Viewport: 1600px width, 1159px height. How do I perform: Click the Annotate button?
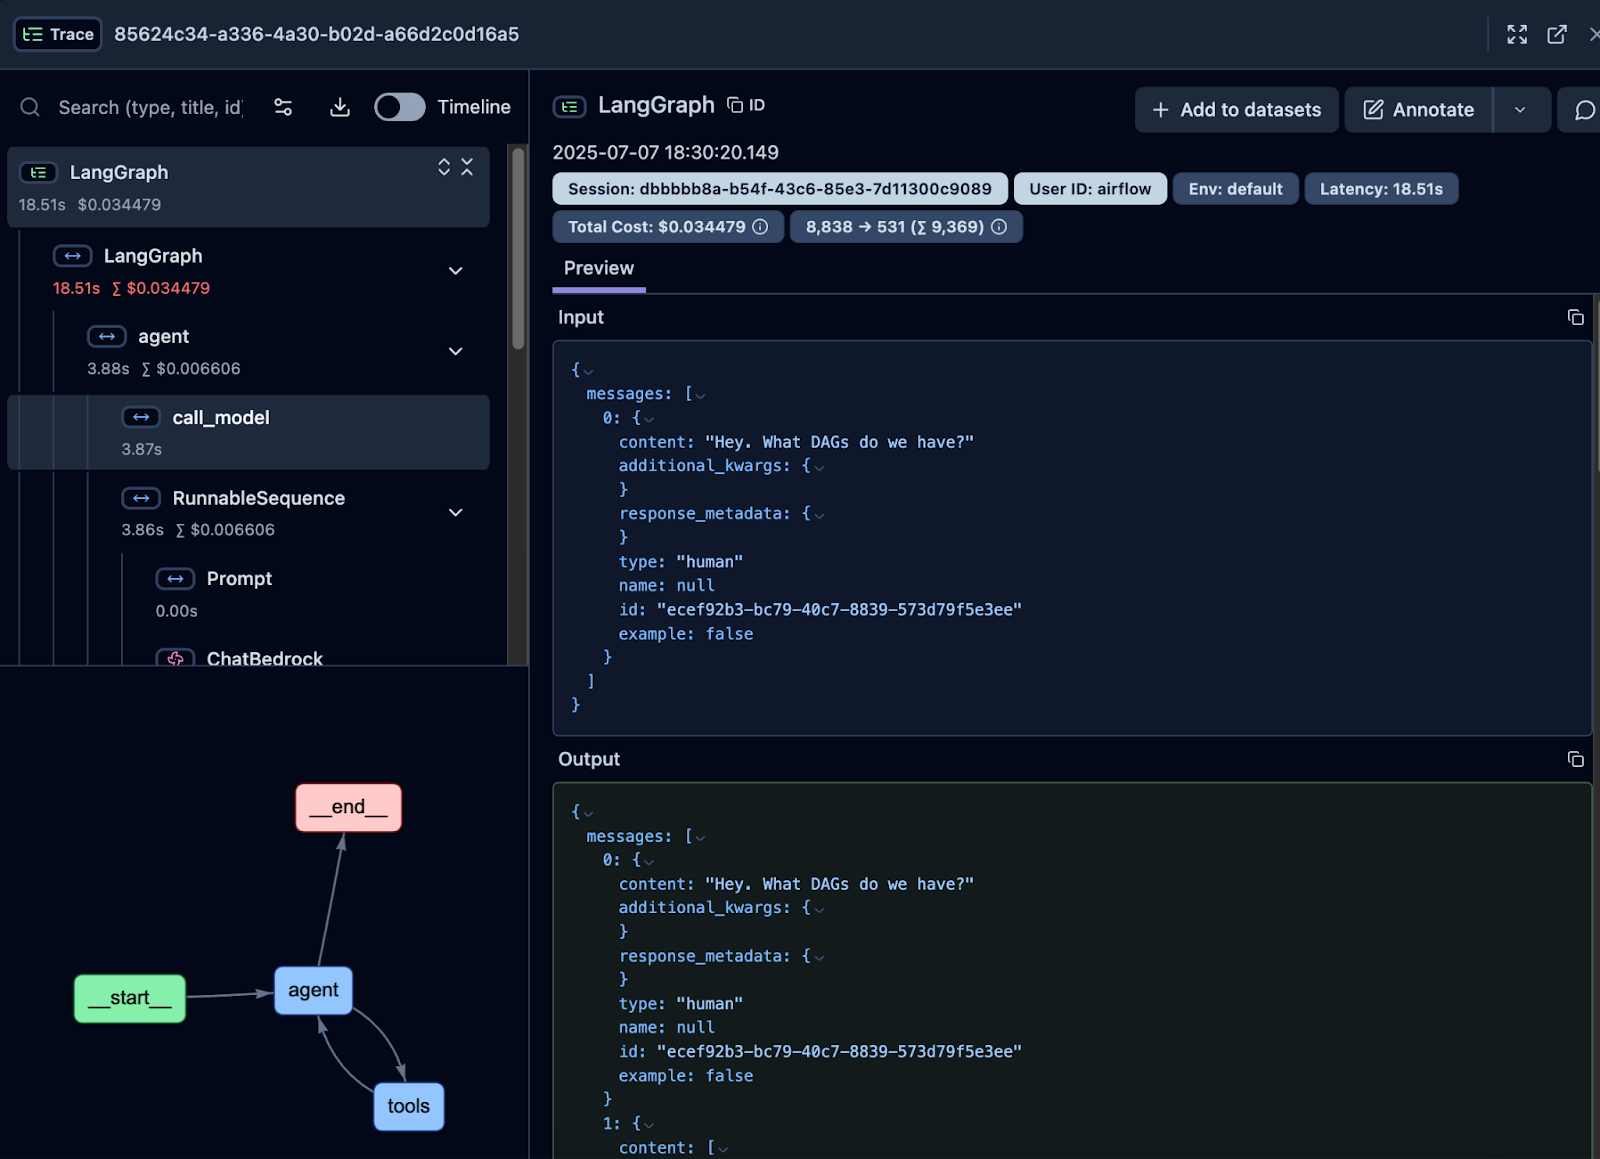coord(1419,110)
